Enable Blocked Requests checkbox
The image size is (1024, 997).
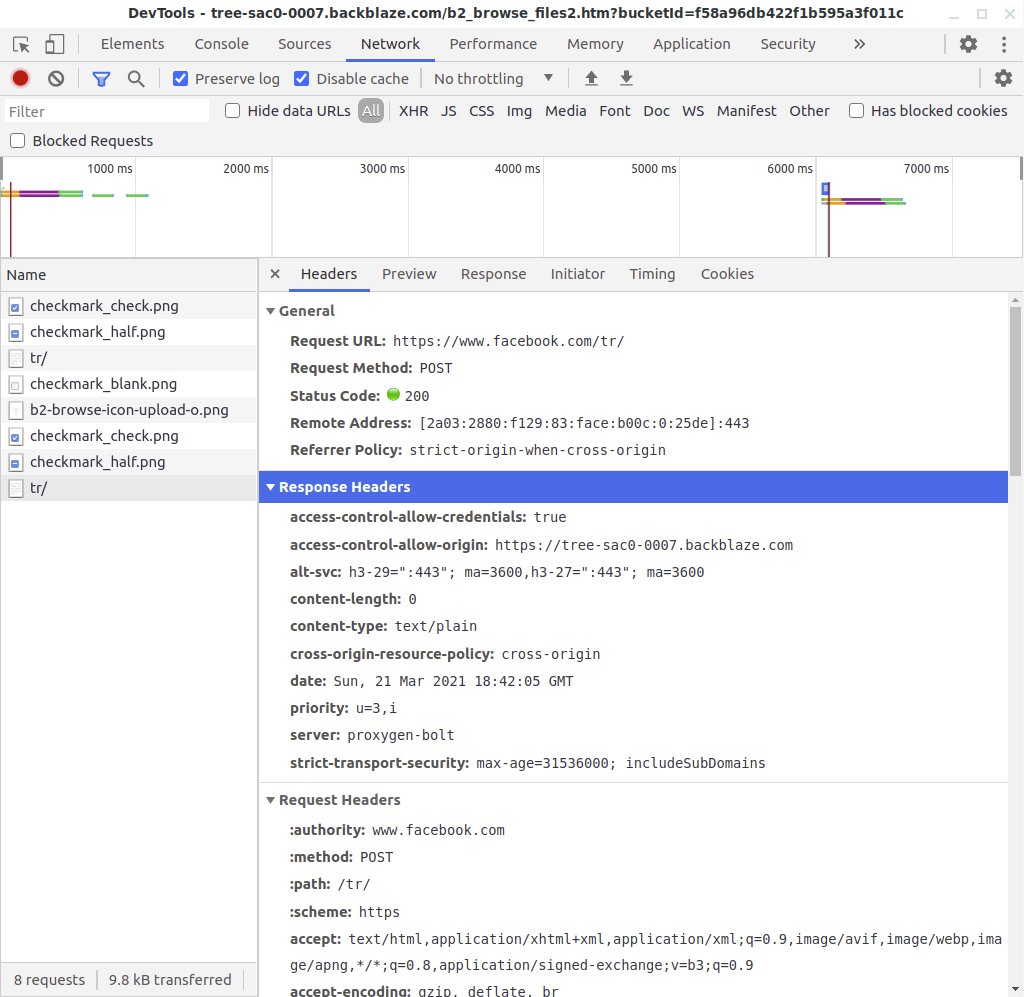point(18,141)
